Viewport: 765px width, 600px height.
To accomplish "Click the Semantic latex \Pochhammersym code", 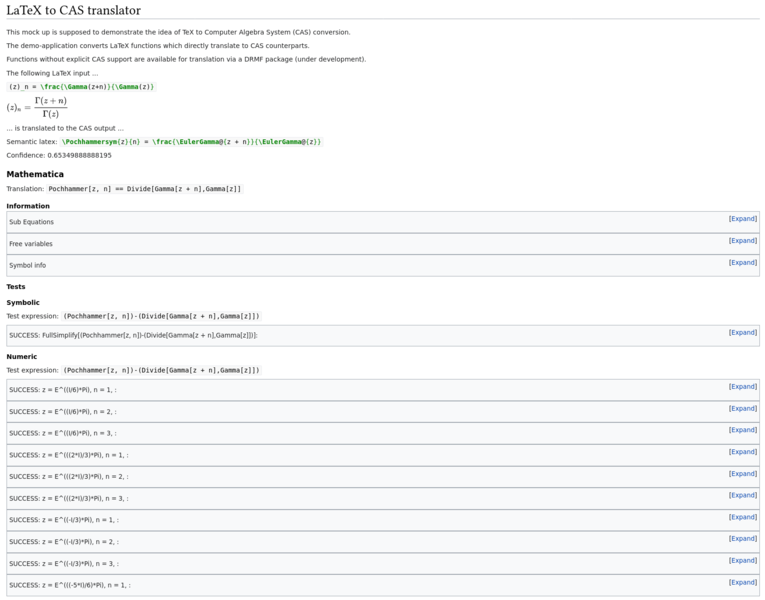I will (x=192, y=142).
